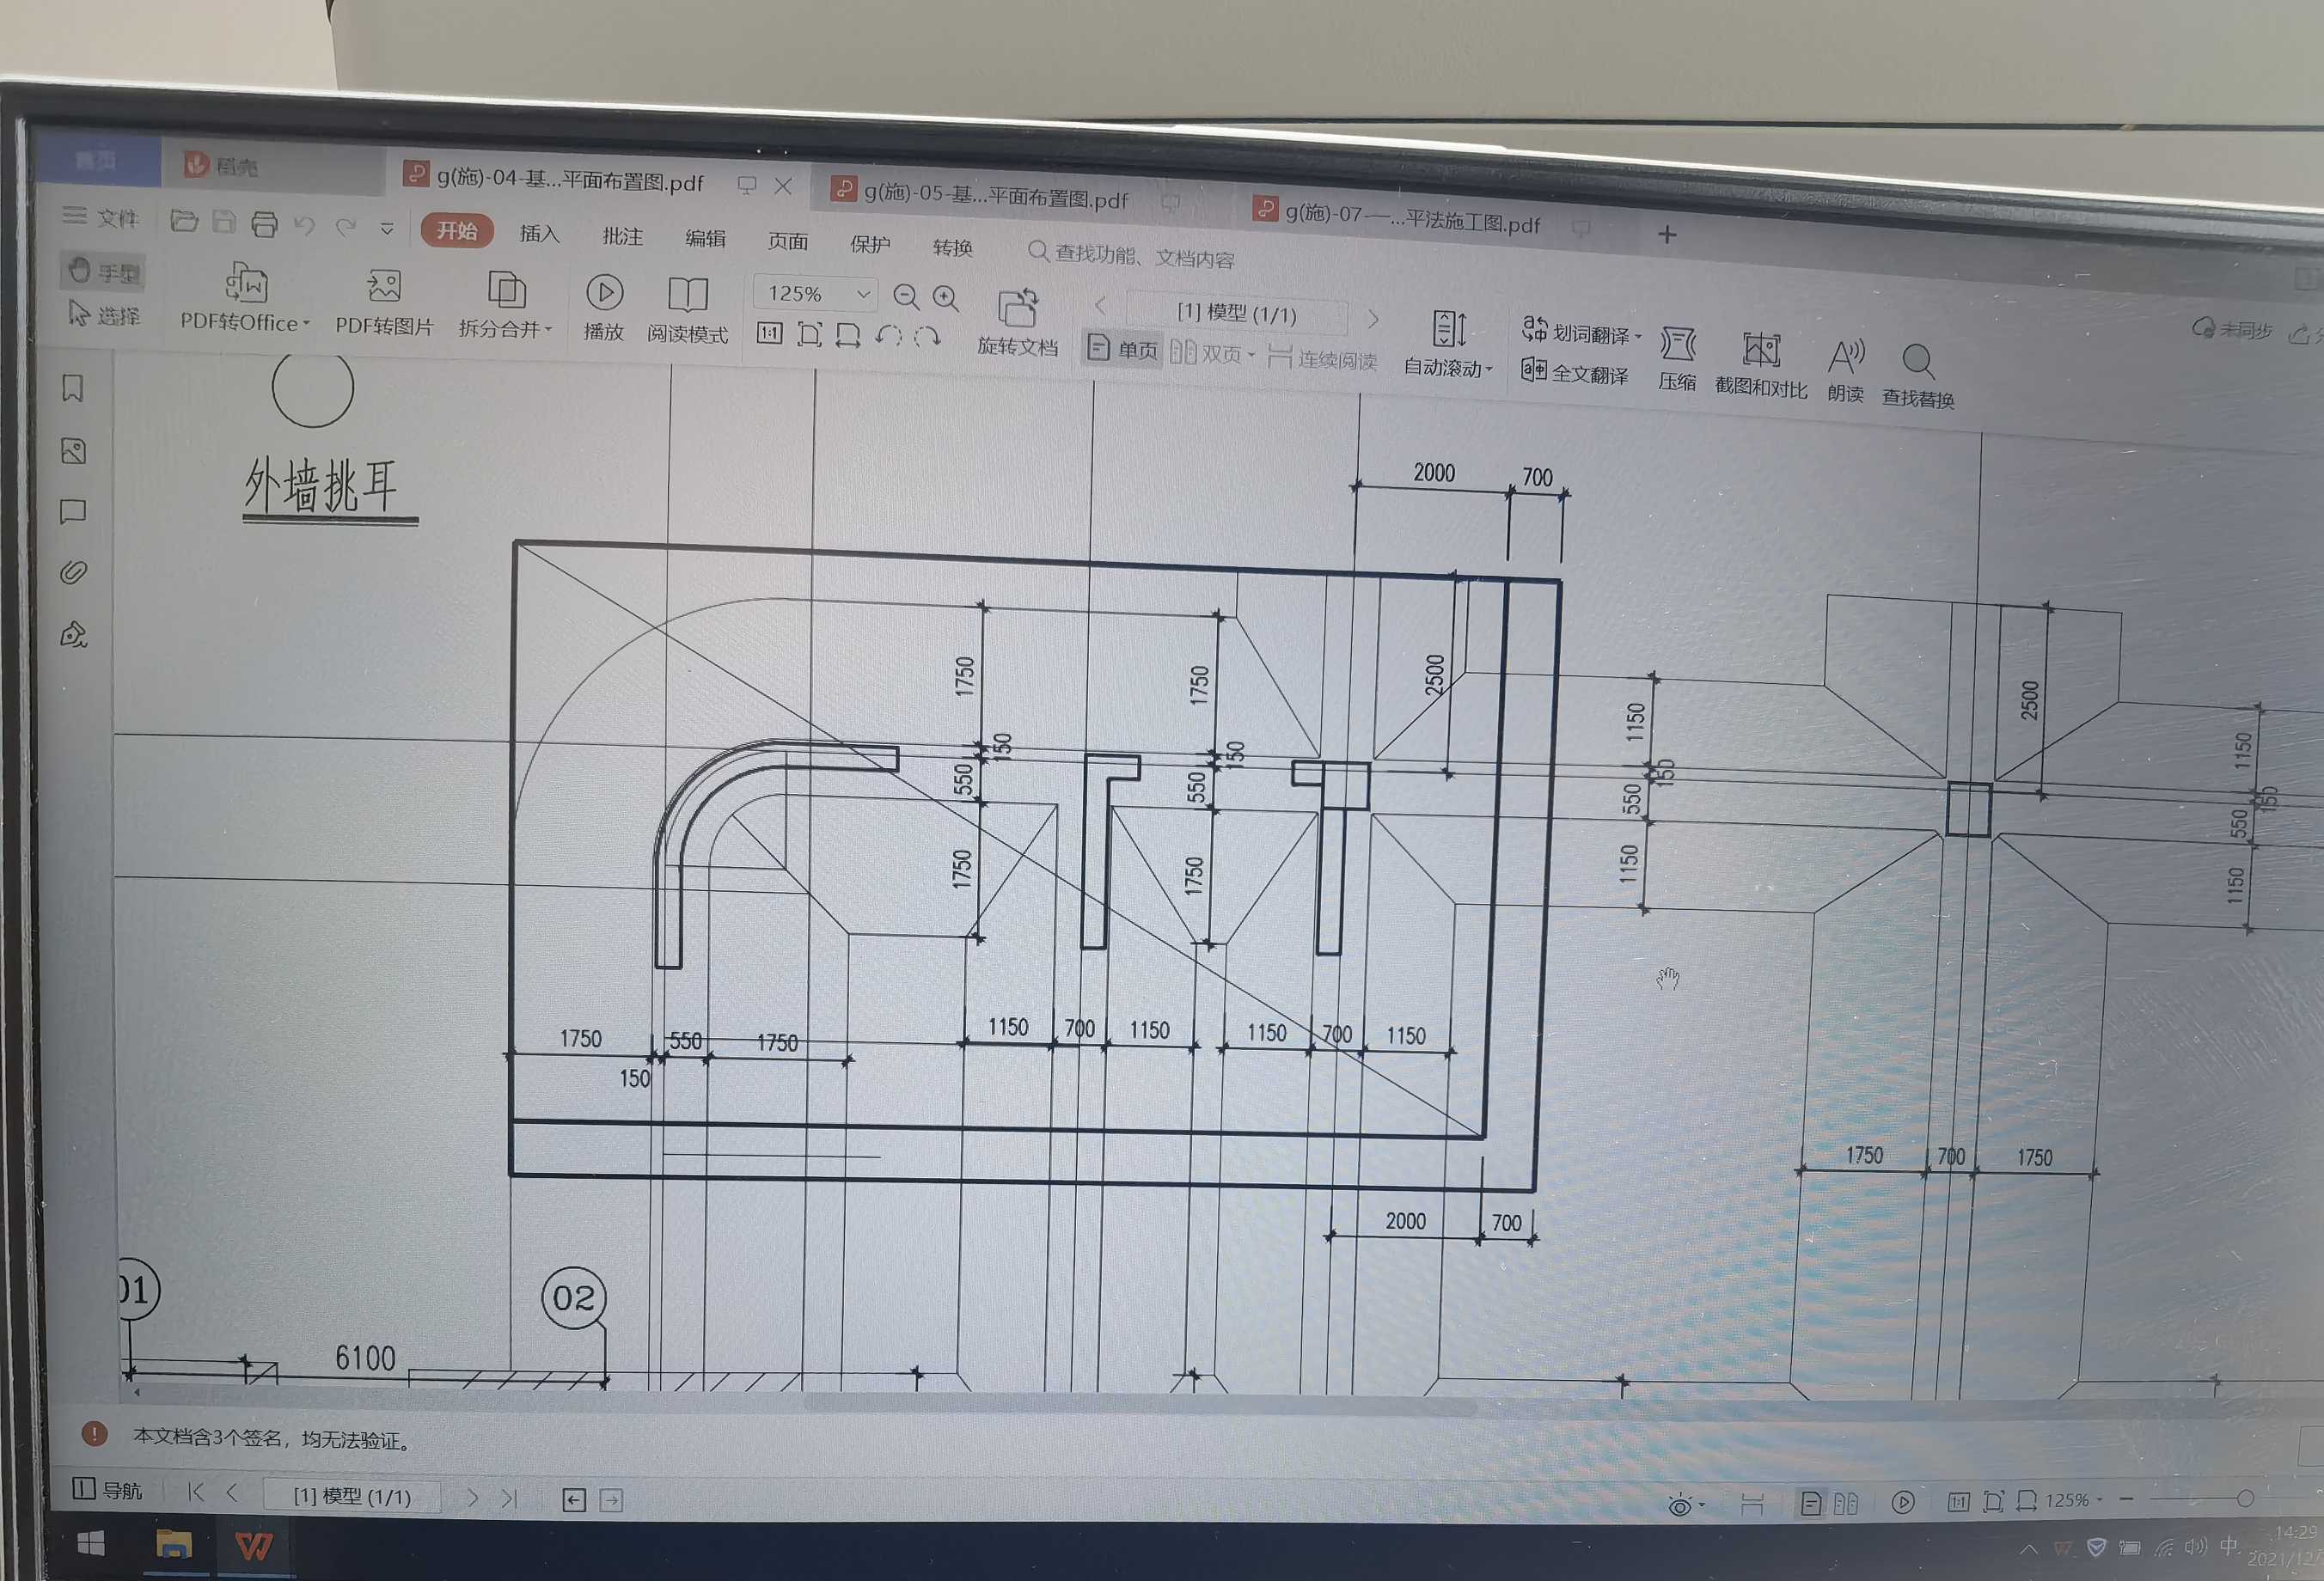
Task: Open the thumbnail panel in left sidebar
Action: tap(73, 451)
